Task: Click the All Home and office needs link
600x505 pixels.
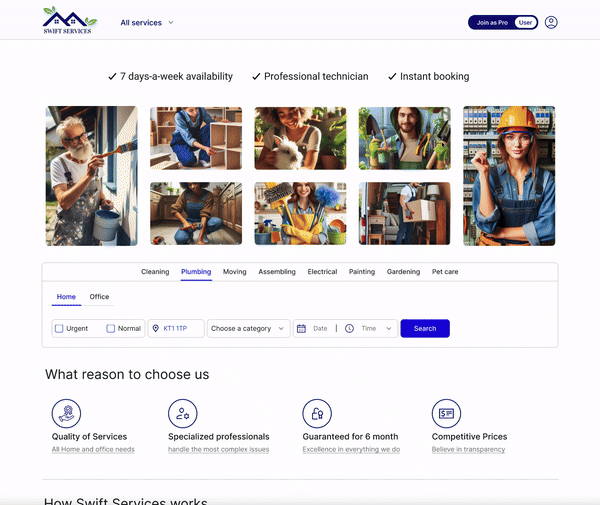Action: click(x=93, y=450)
